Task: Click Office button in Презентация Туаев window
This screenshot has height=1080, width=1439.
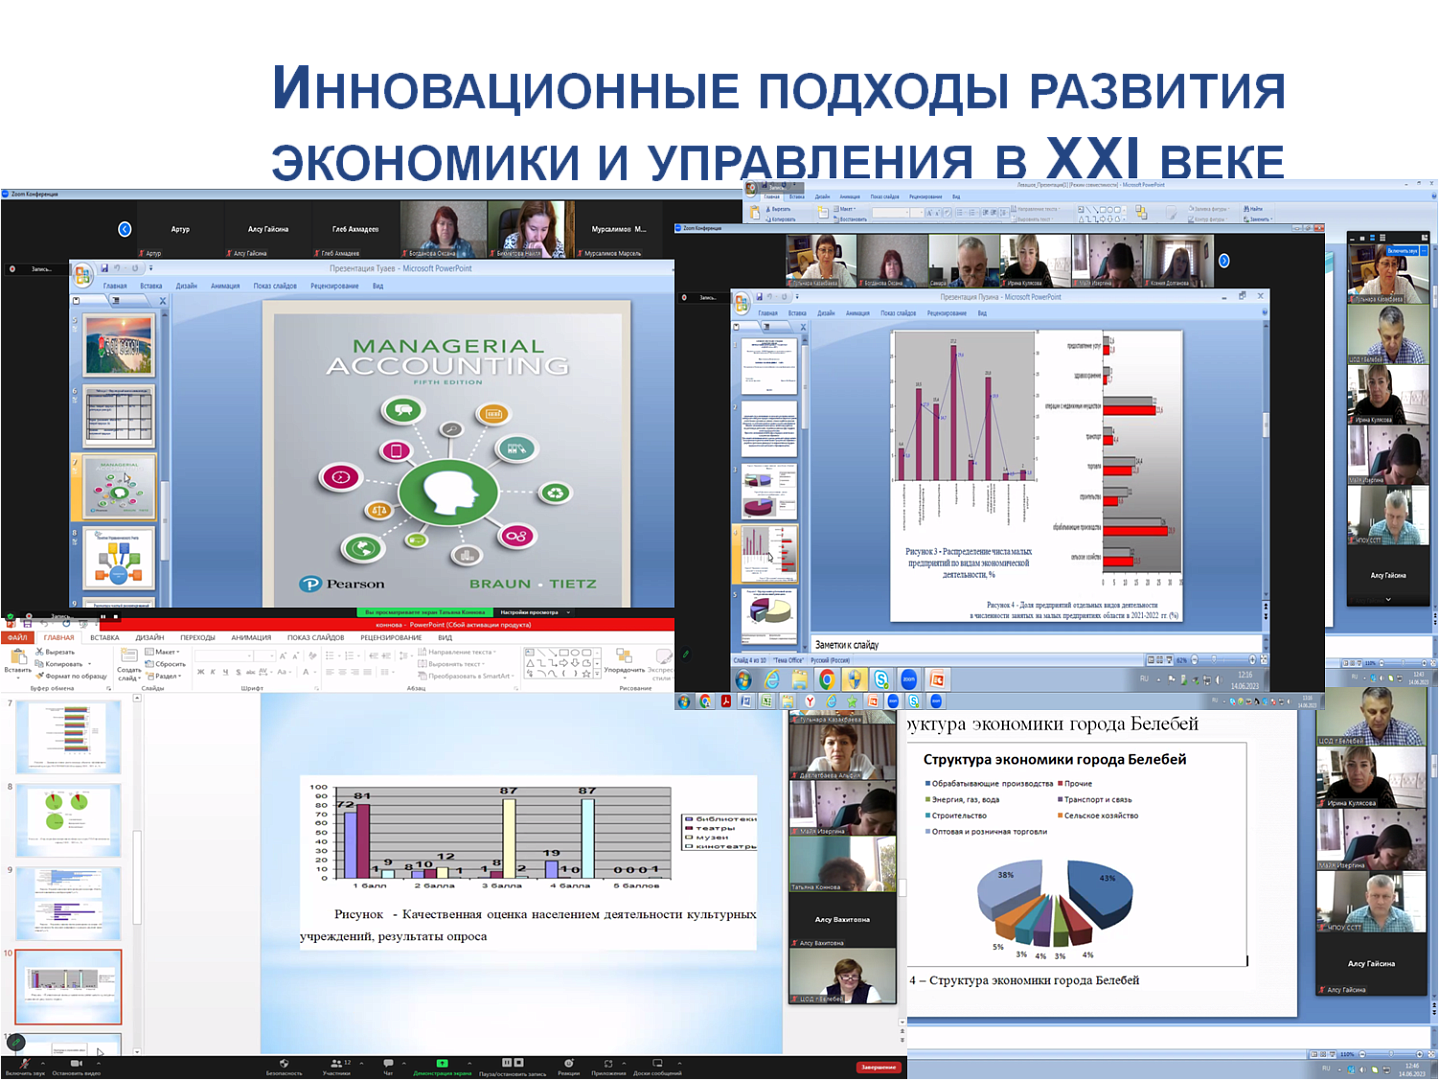Action: [x=83, y=273]
